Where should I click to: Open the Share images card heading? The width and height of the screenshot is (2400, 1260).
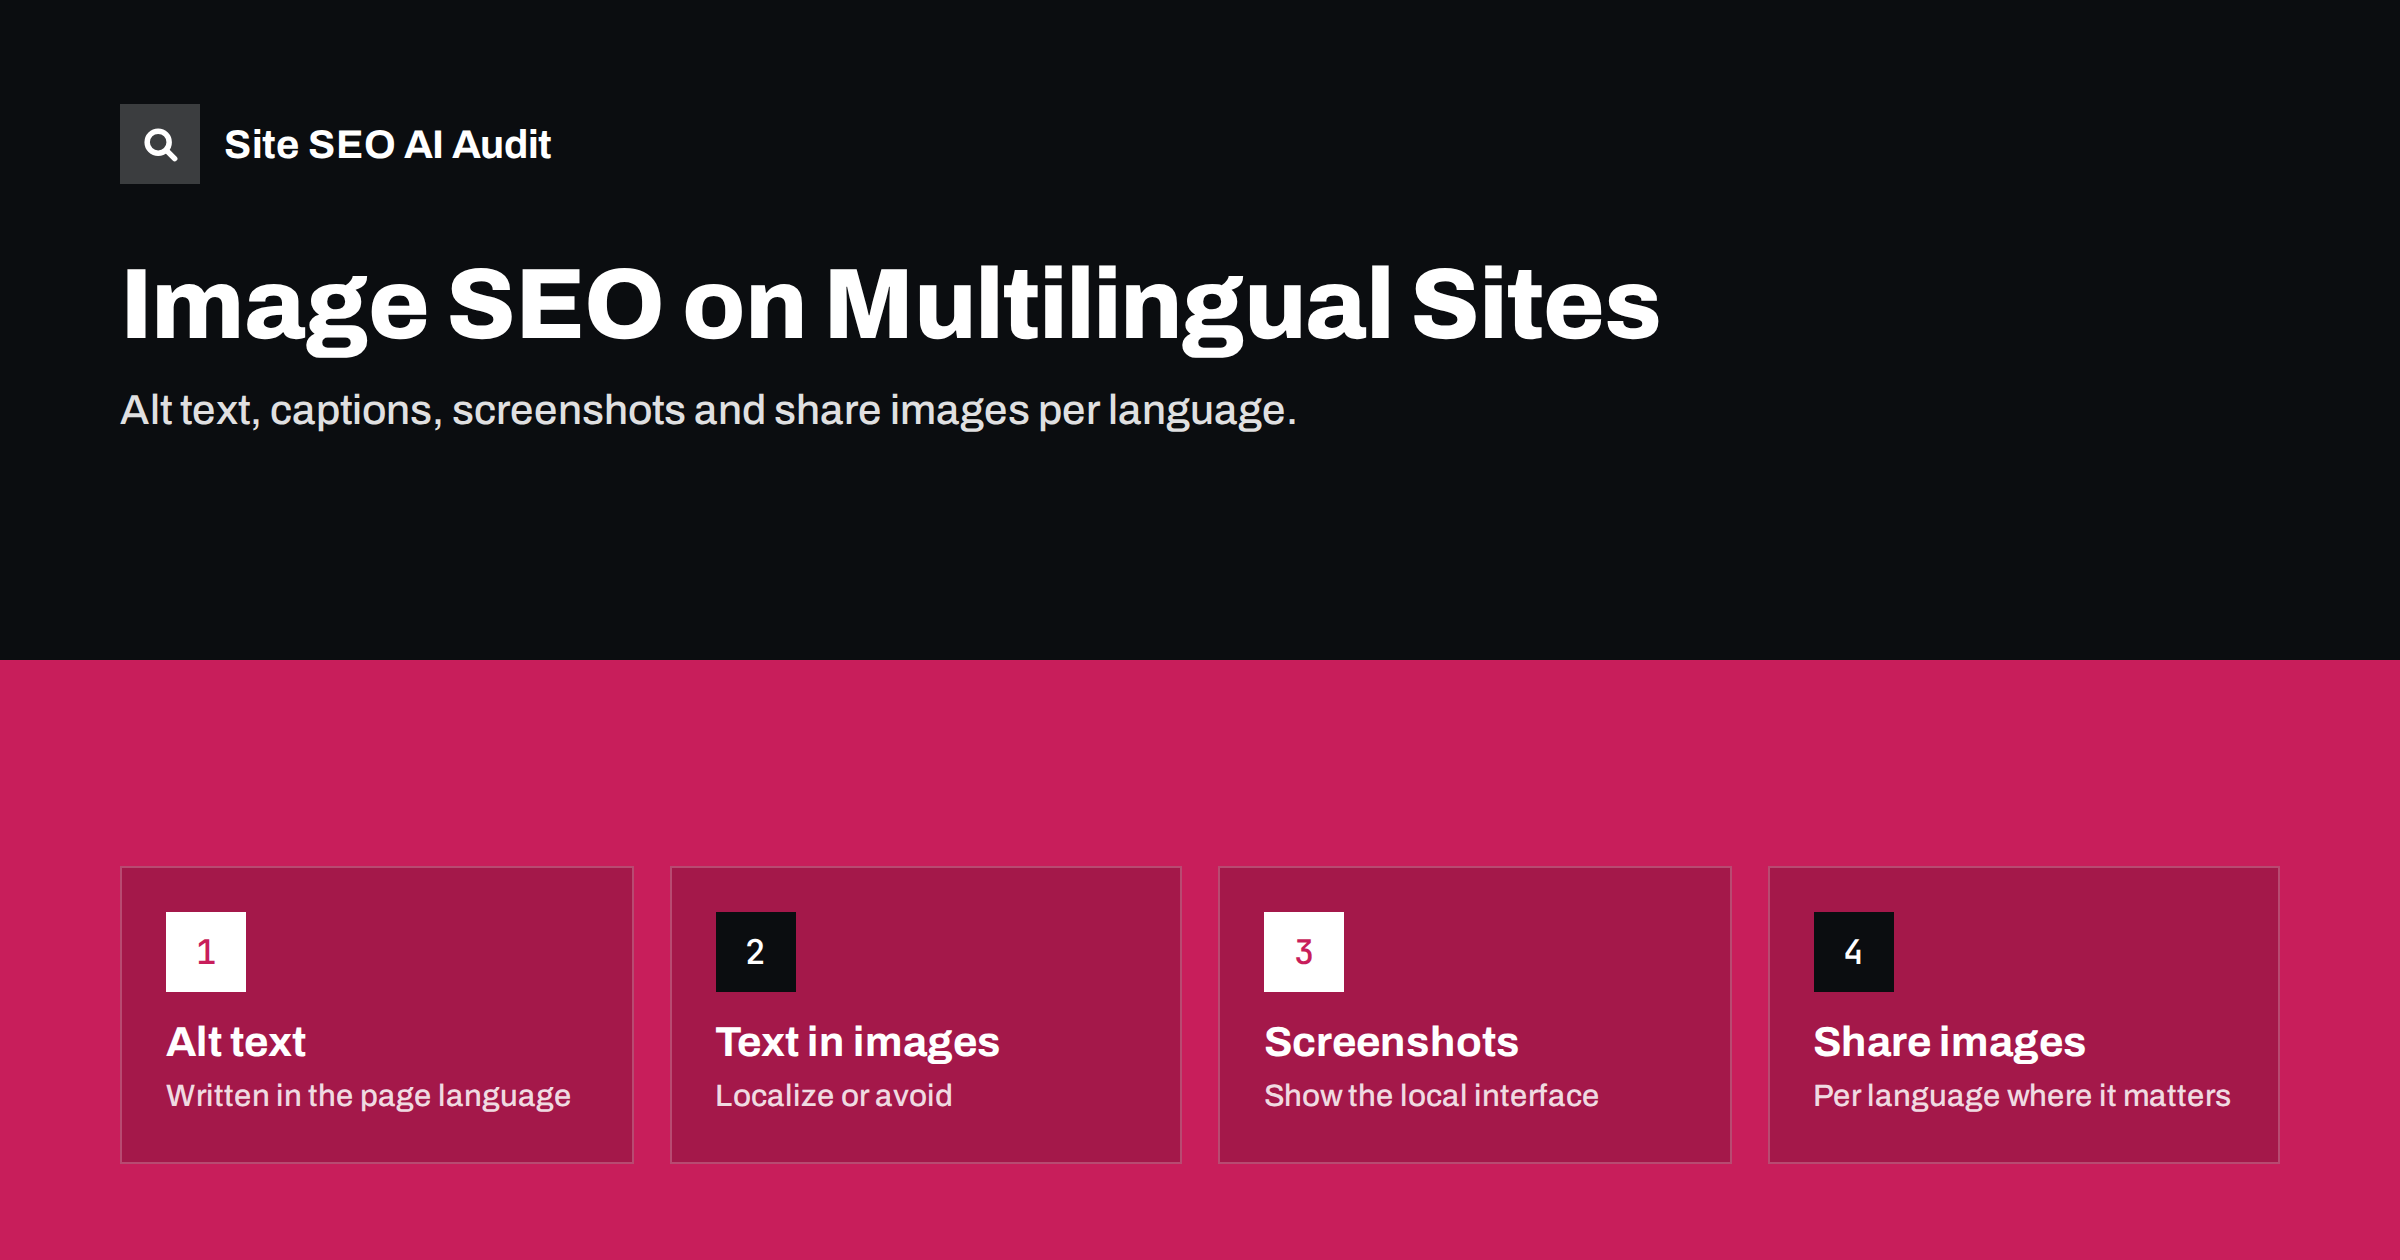[x=1949, y=1043]
